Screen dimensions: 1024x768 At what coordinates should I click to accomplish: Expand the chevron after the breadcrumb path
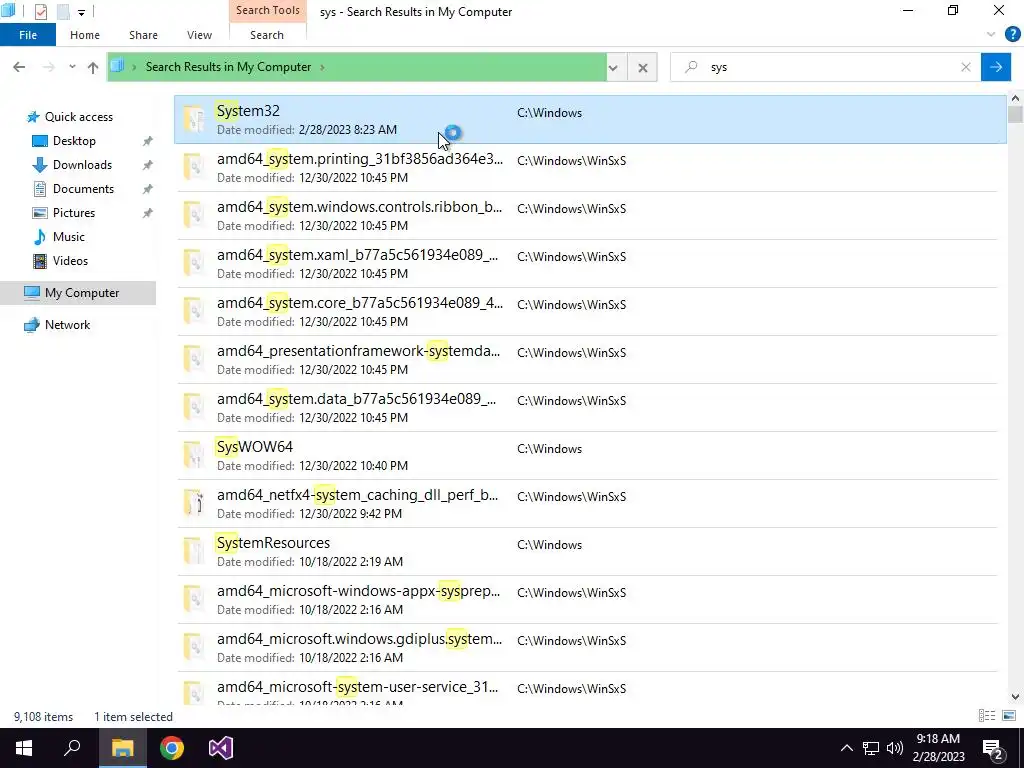pyautogui.click(x=323, y=67)
